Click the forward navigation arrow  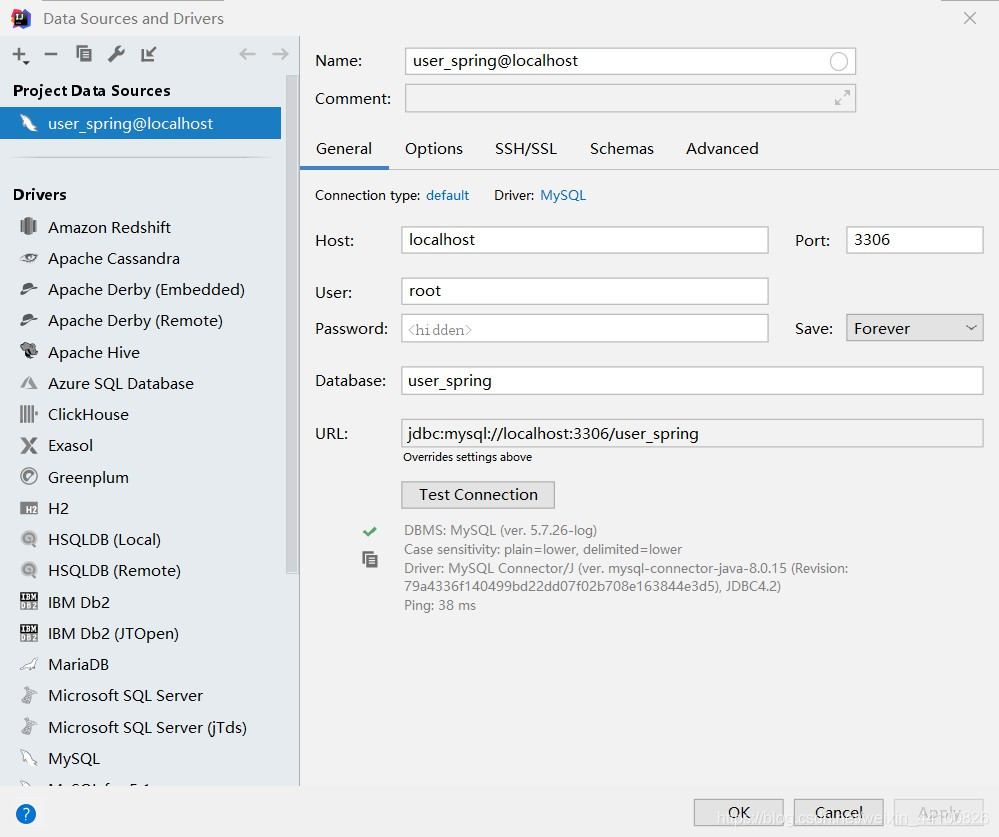click(x=278, y=54)
